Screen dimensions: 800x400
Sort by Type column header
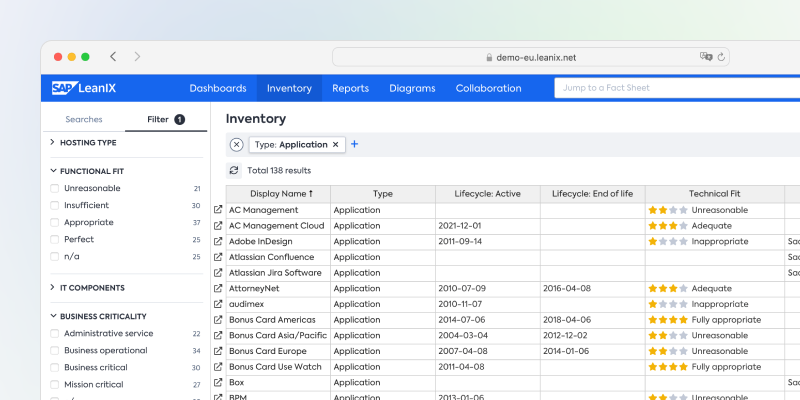pyautogui.click(x=383, y=194)
